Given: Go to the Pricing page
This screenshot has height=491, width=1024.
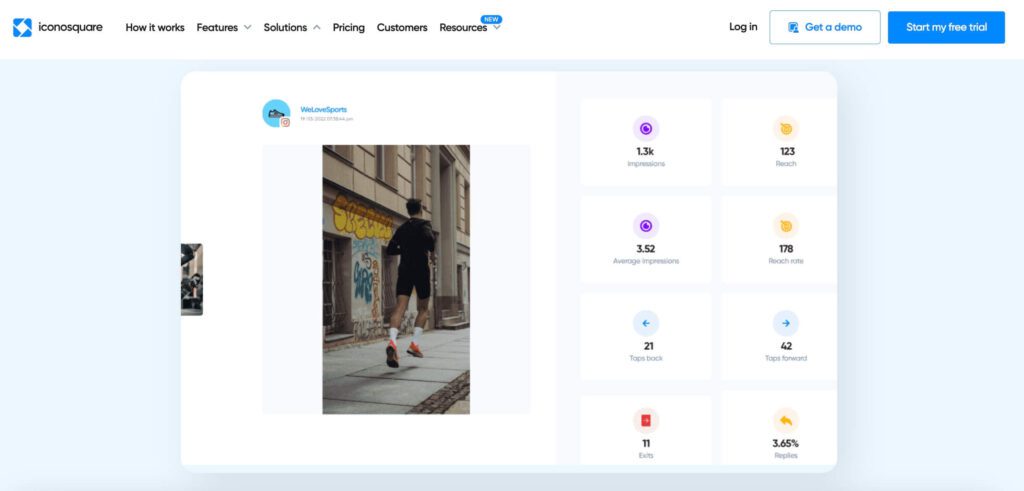Looking at the screenshot, I should 349,27.
